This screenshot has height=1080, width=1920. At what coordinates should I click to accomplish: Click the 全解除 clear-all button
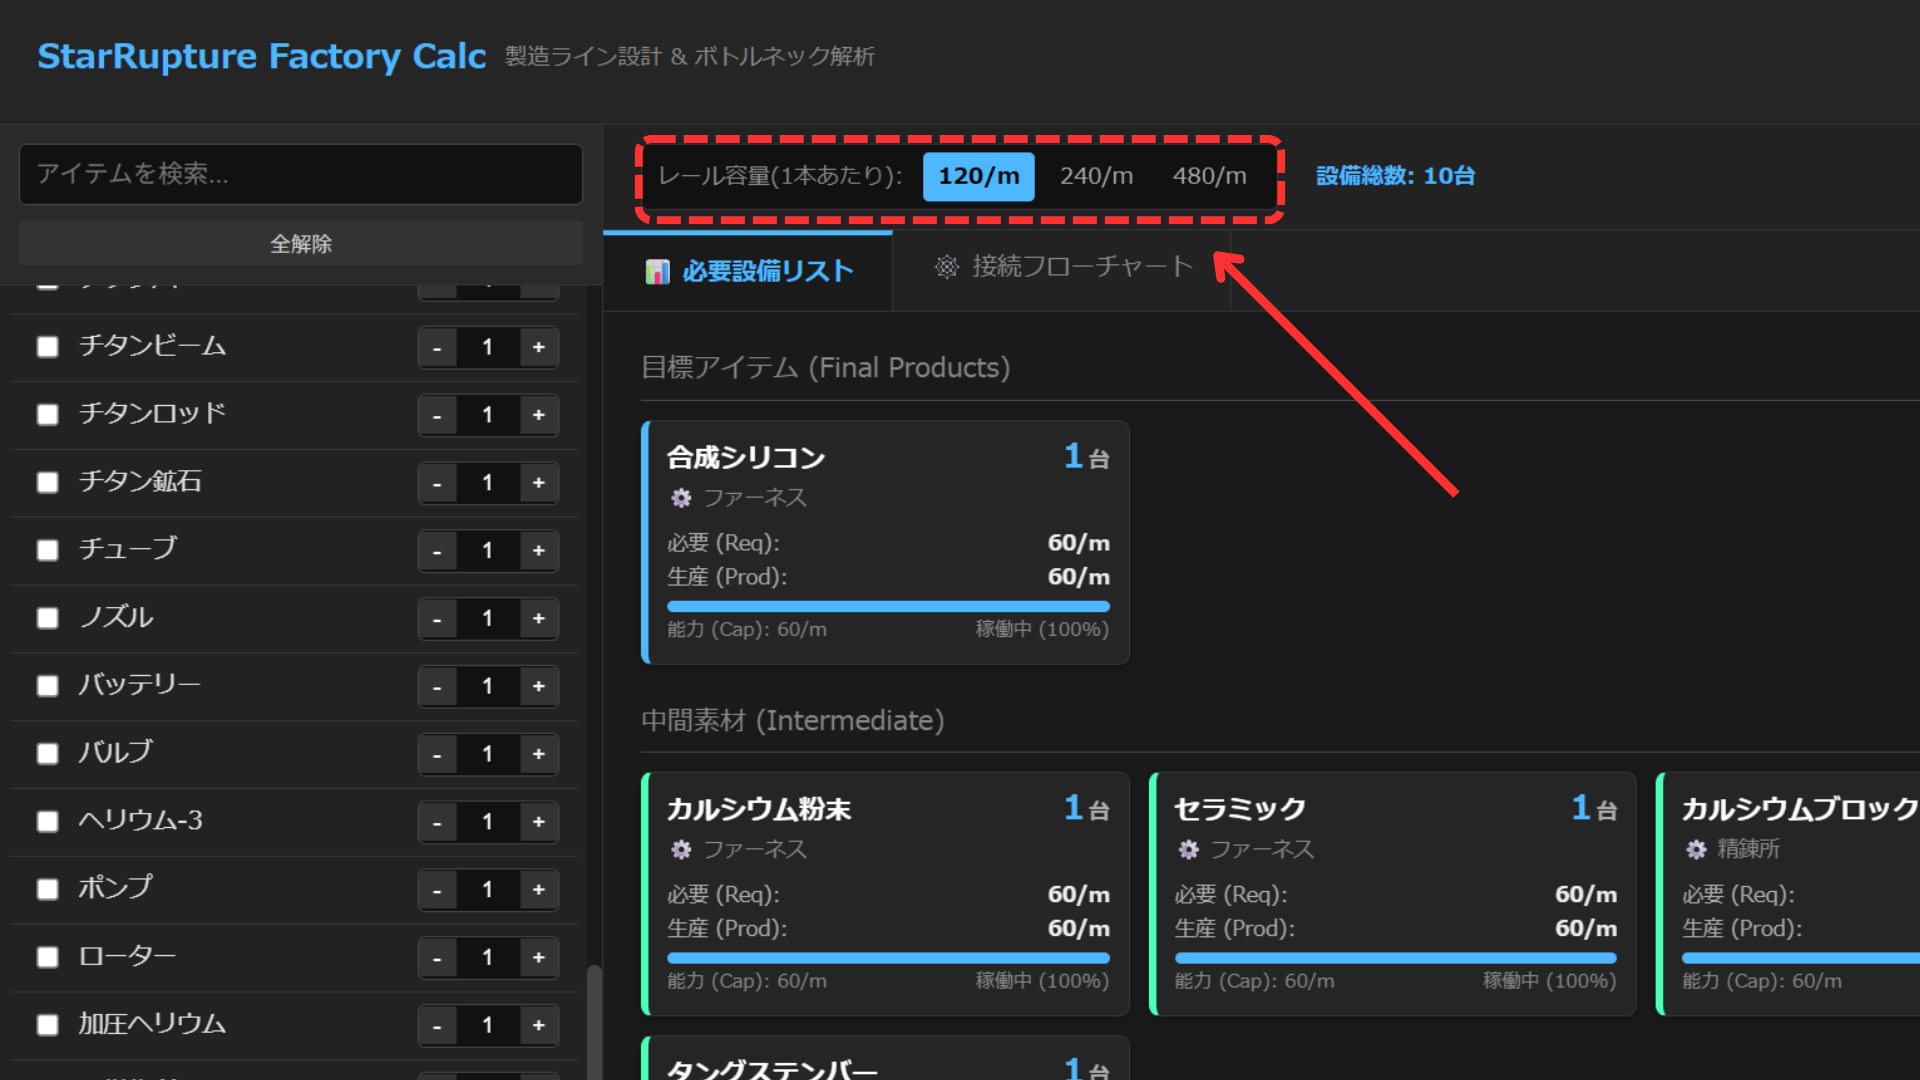pyautogui.click(x=300, y=244)
